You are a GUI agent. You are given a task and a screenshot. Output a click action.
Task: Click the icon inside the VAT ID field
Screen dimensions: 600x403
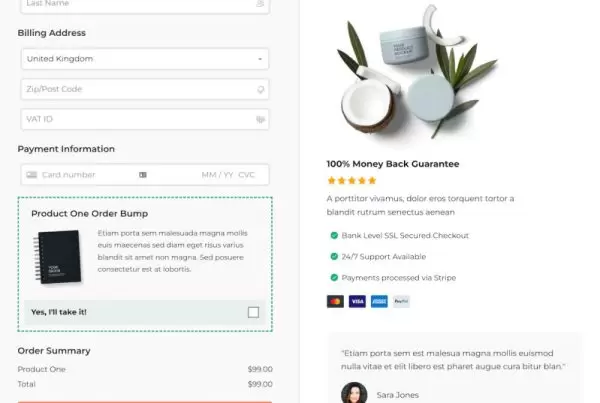point(261,120)
